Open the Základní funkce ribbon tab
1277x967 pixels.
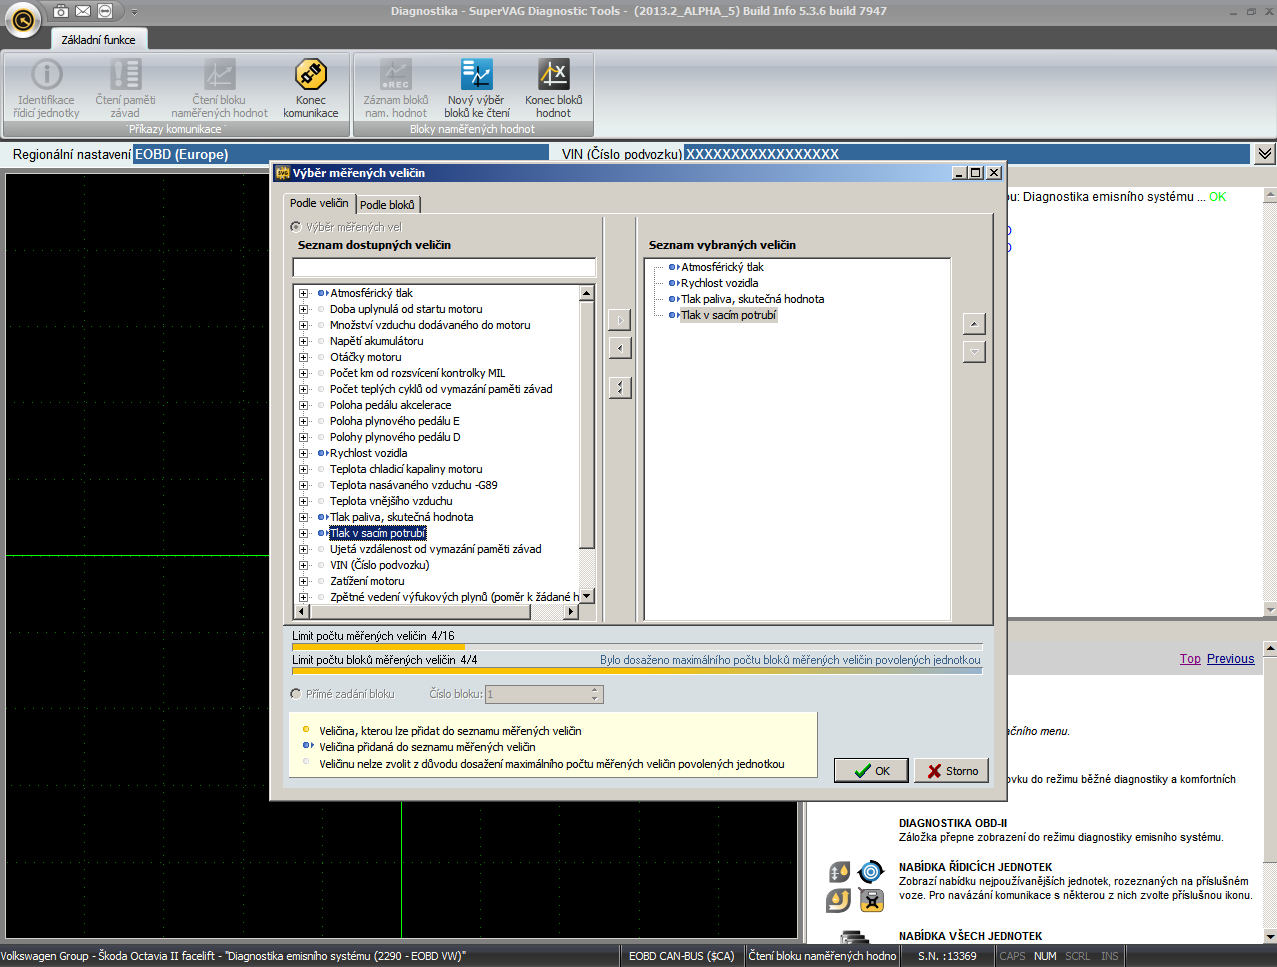coord(98,40)
